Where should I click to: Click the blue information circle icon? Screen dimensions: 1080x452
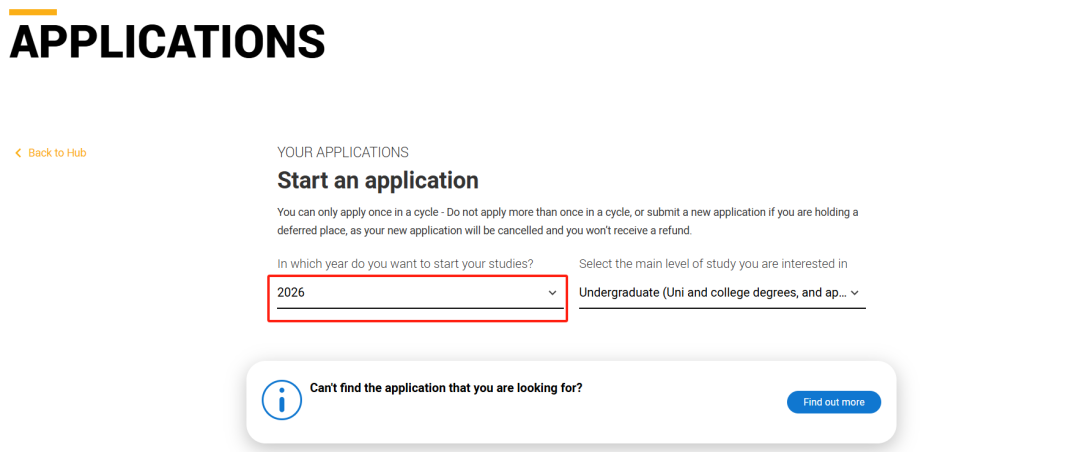coord(282,400)
